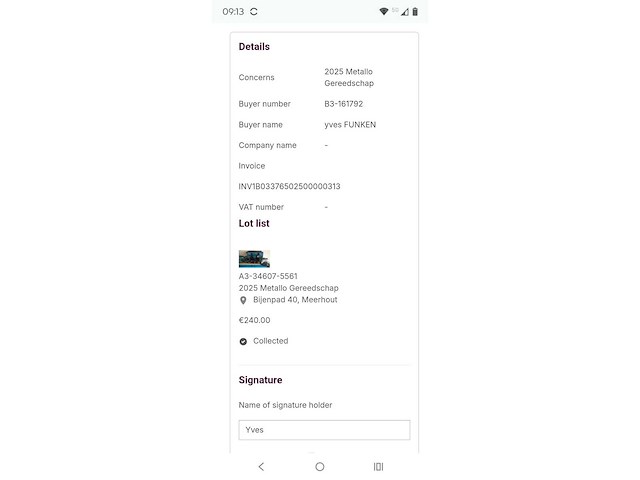The height and width of the screenshot is (480, 640).
Task: Tap the mobile signal strength icon
Action: point(404,12)
